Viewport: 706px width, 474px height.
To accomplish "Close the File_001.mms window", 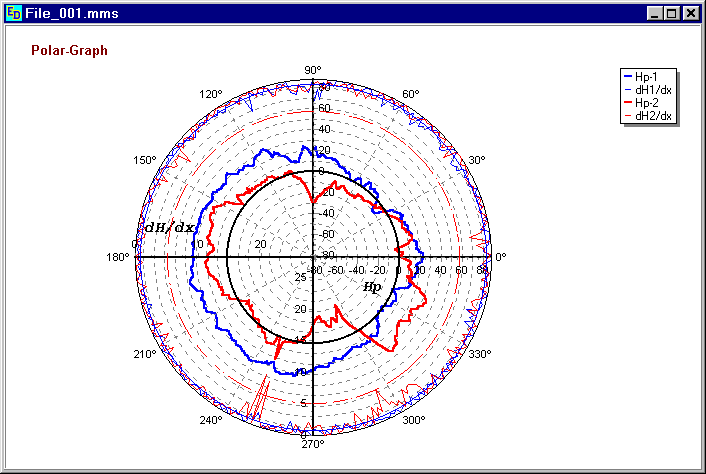I will (x=688, y=13).
